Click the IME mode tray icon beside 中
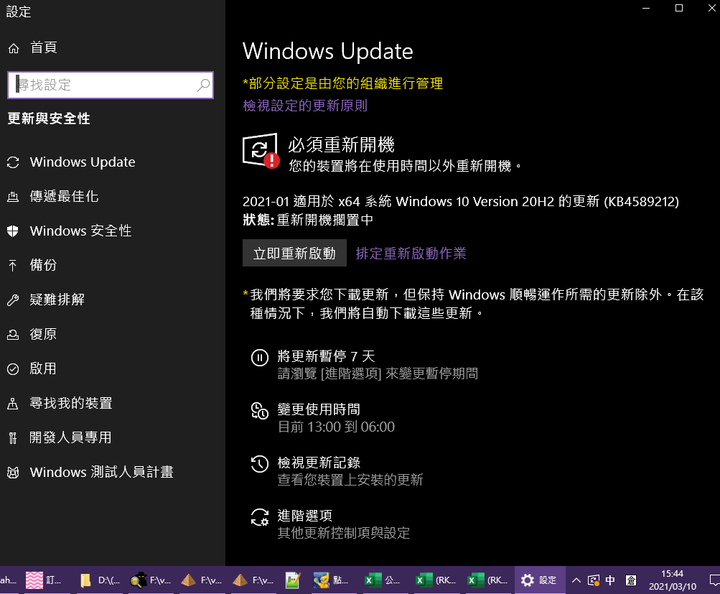Image resolution: width=720 pixels, height=594 pixels. 631,581
